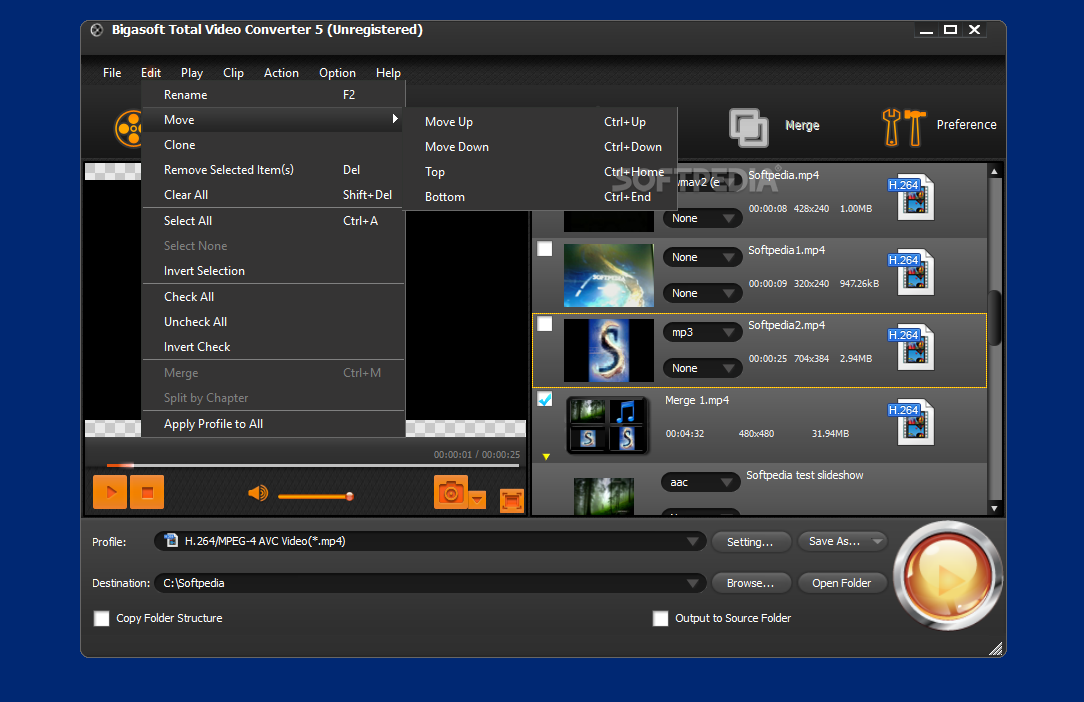Choose Rename from Edit menu
The width and height of the screenshot is (1084, 702).
point(273,95)
